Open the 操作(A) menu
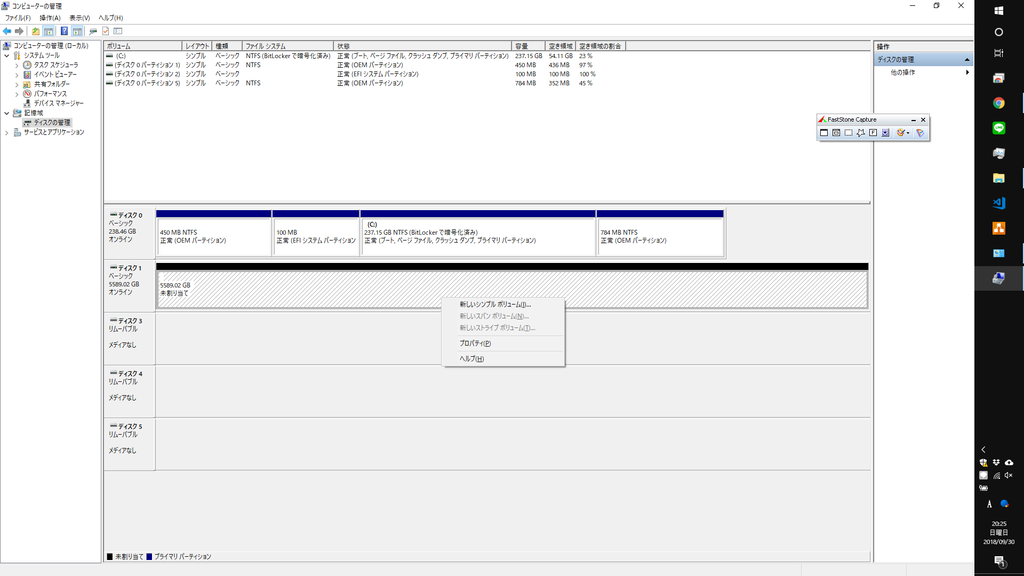 (50, 18)
